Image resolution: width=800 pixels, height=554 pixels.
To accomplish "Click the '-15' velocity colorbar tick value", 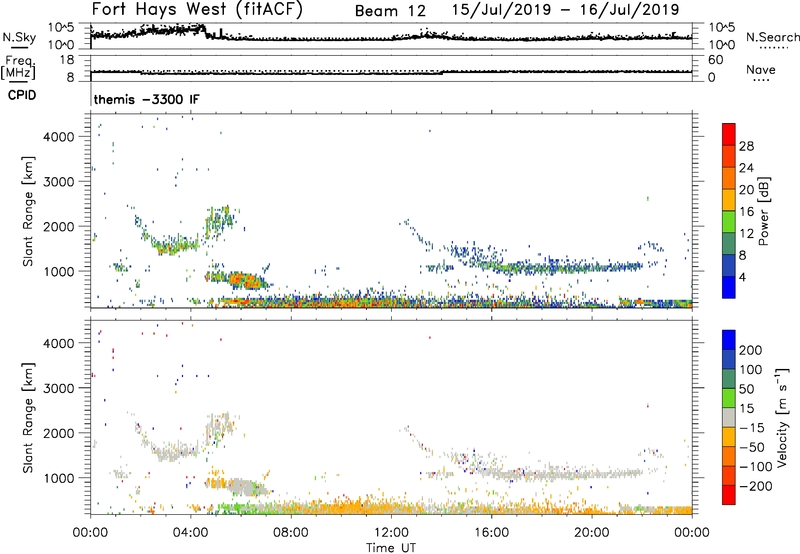I will [x=752, y=428].
